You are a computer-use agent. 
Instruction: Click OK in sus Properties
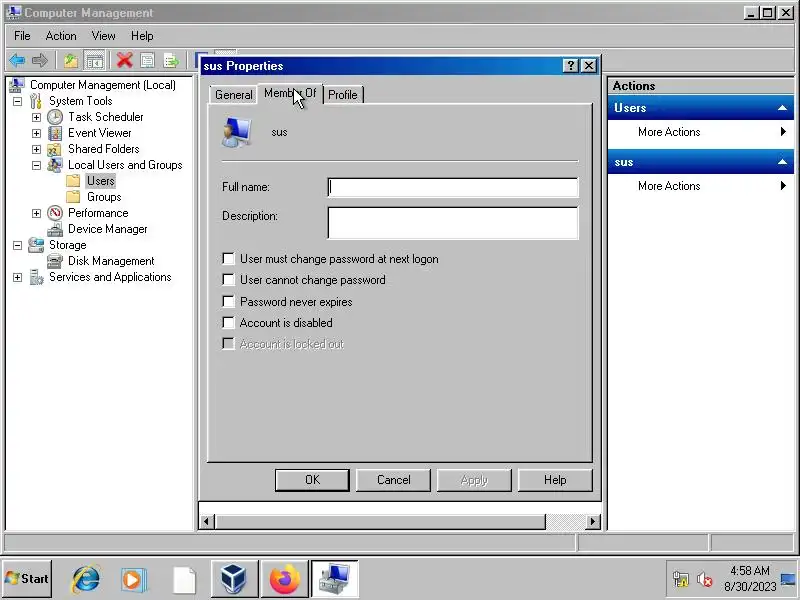(312, 480)
